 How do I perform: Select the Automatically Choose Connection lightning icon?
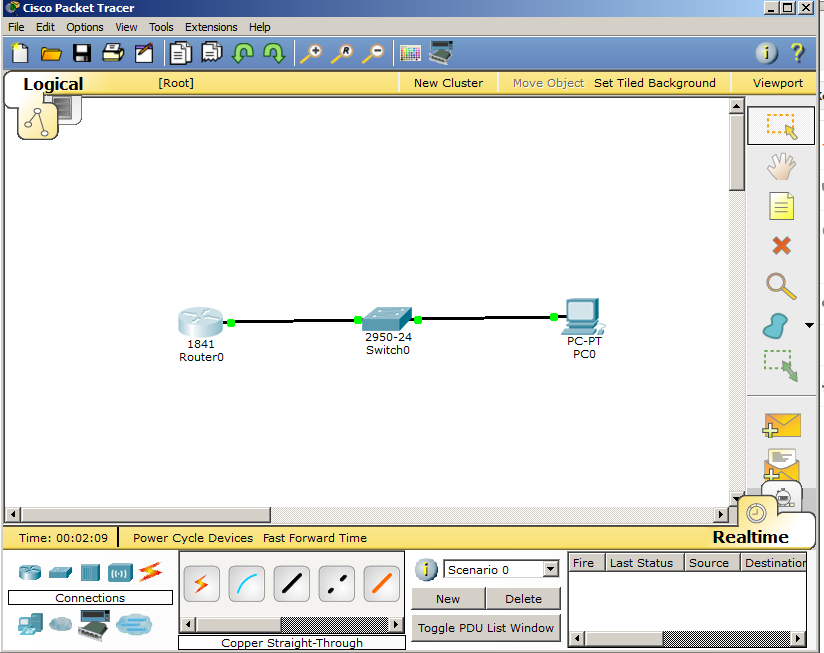coord(201,583)
